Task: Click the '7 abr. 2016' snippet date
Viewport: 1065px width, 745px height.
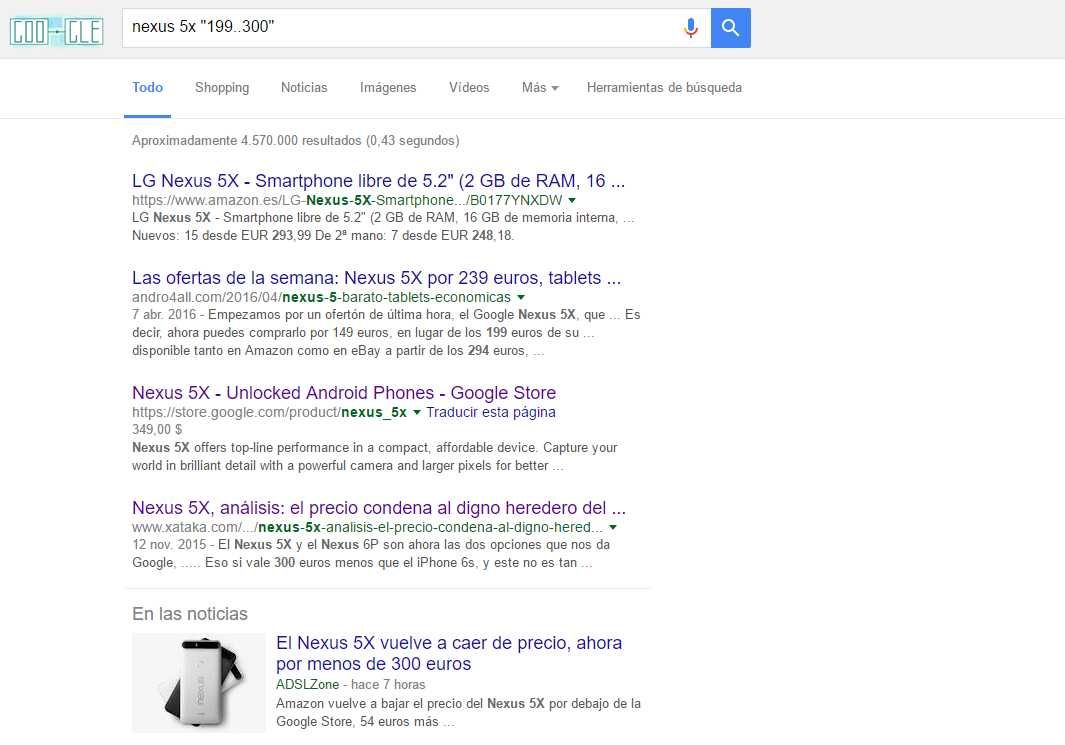Action: (x=164, y=314)
